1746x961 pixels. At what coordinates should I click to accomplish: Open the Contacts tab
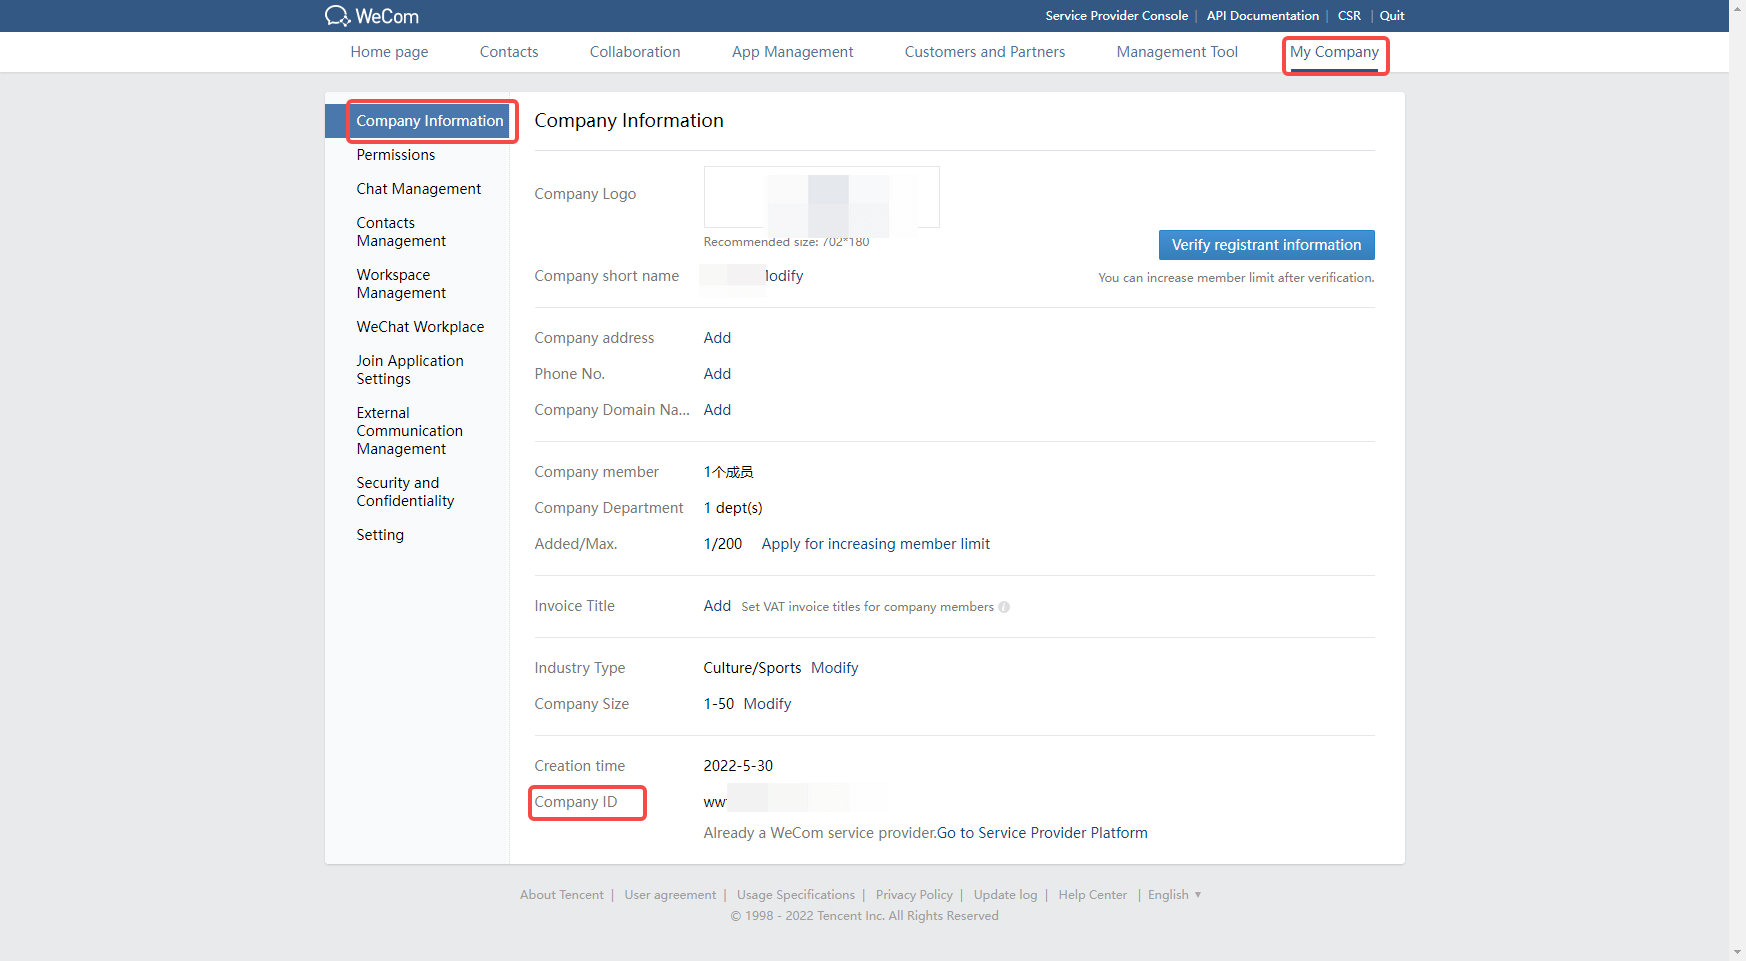tap(508, 52)
